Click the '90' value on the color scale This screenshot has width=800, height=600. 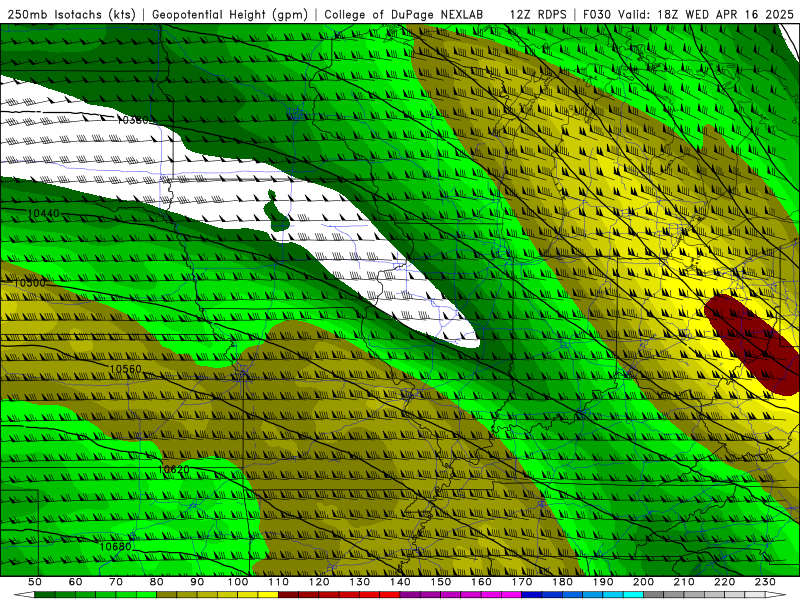tap(197, 582)
